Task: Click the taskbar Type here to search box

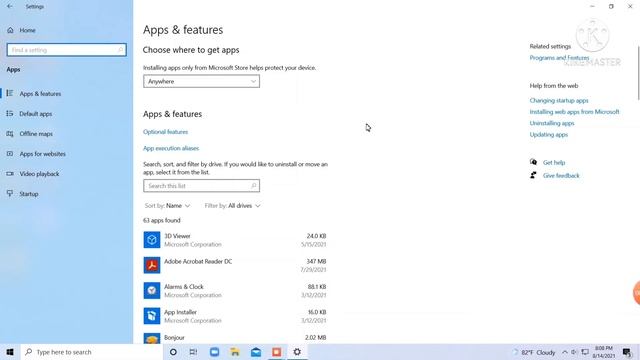Action: tap(91, 352)
